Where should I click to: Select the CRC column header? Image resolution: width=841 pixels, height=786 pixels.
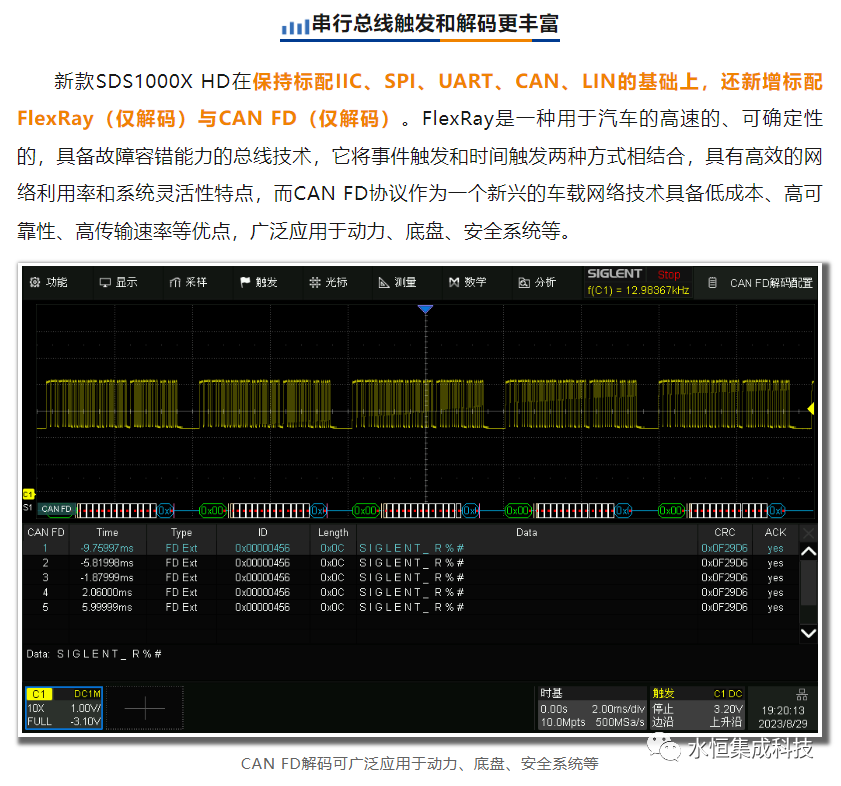725,532
